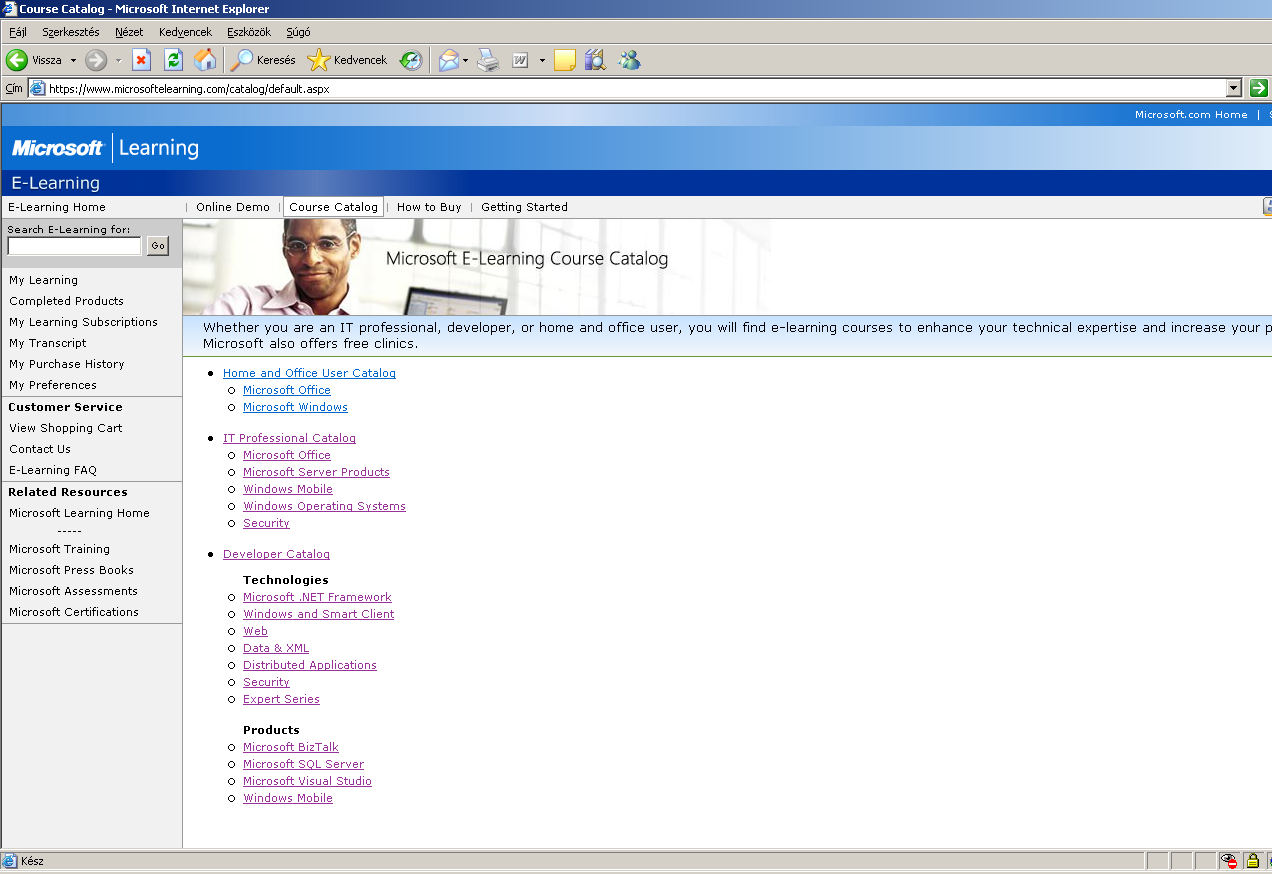The image size is (1272, 874).
Task: Open Microsoft Windows under Home and Office User Catalog
Action: pyautogui.click(x=295, y=407)
